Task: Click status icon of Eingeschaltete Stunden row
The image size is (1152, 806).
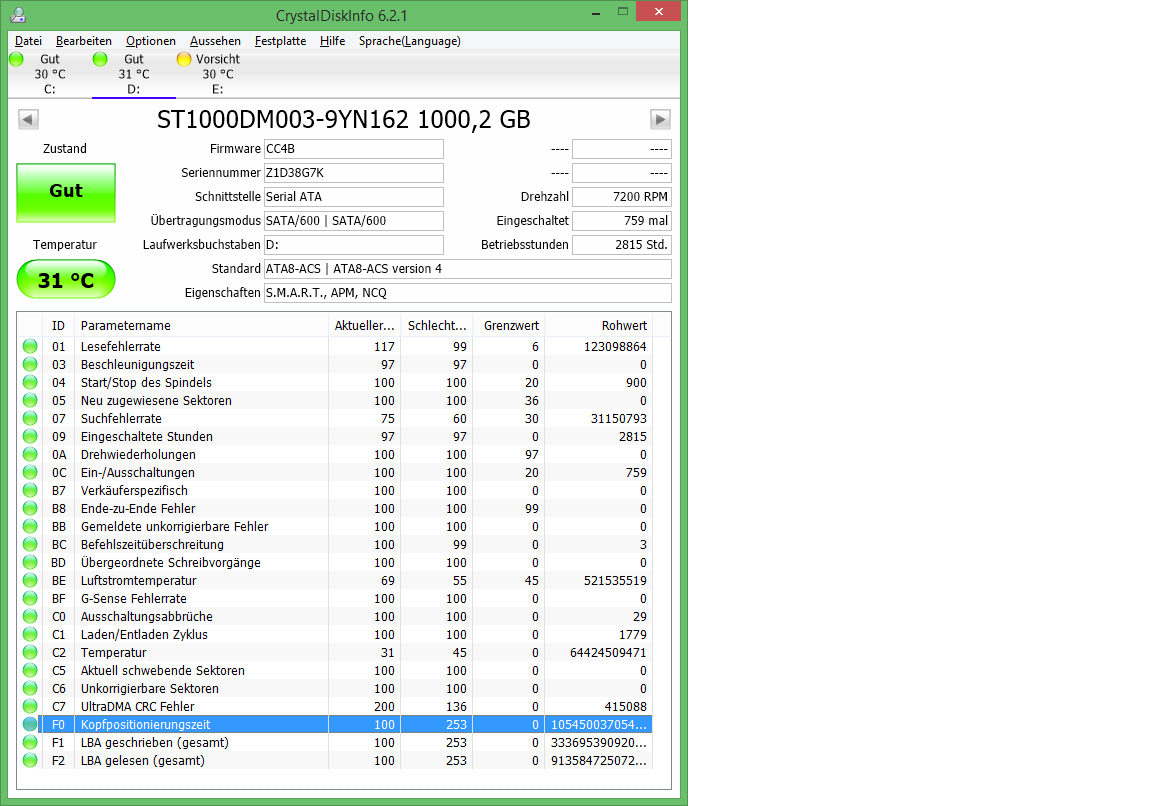Action: click(30, 436)
